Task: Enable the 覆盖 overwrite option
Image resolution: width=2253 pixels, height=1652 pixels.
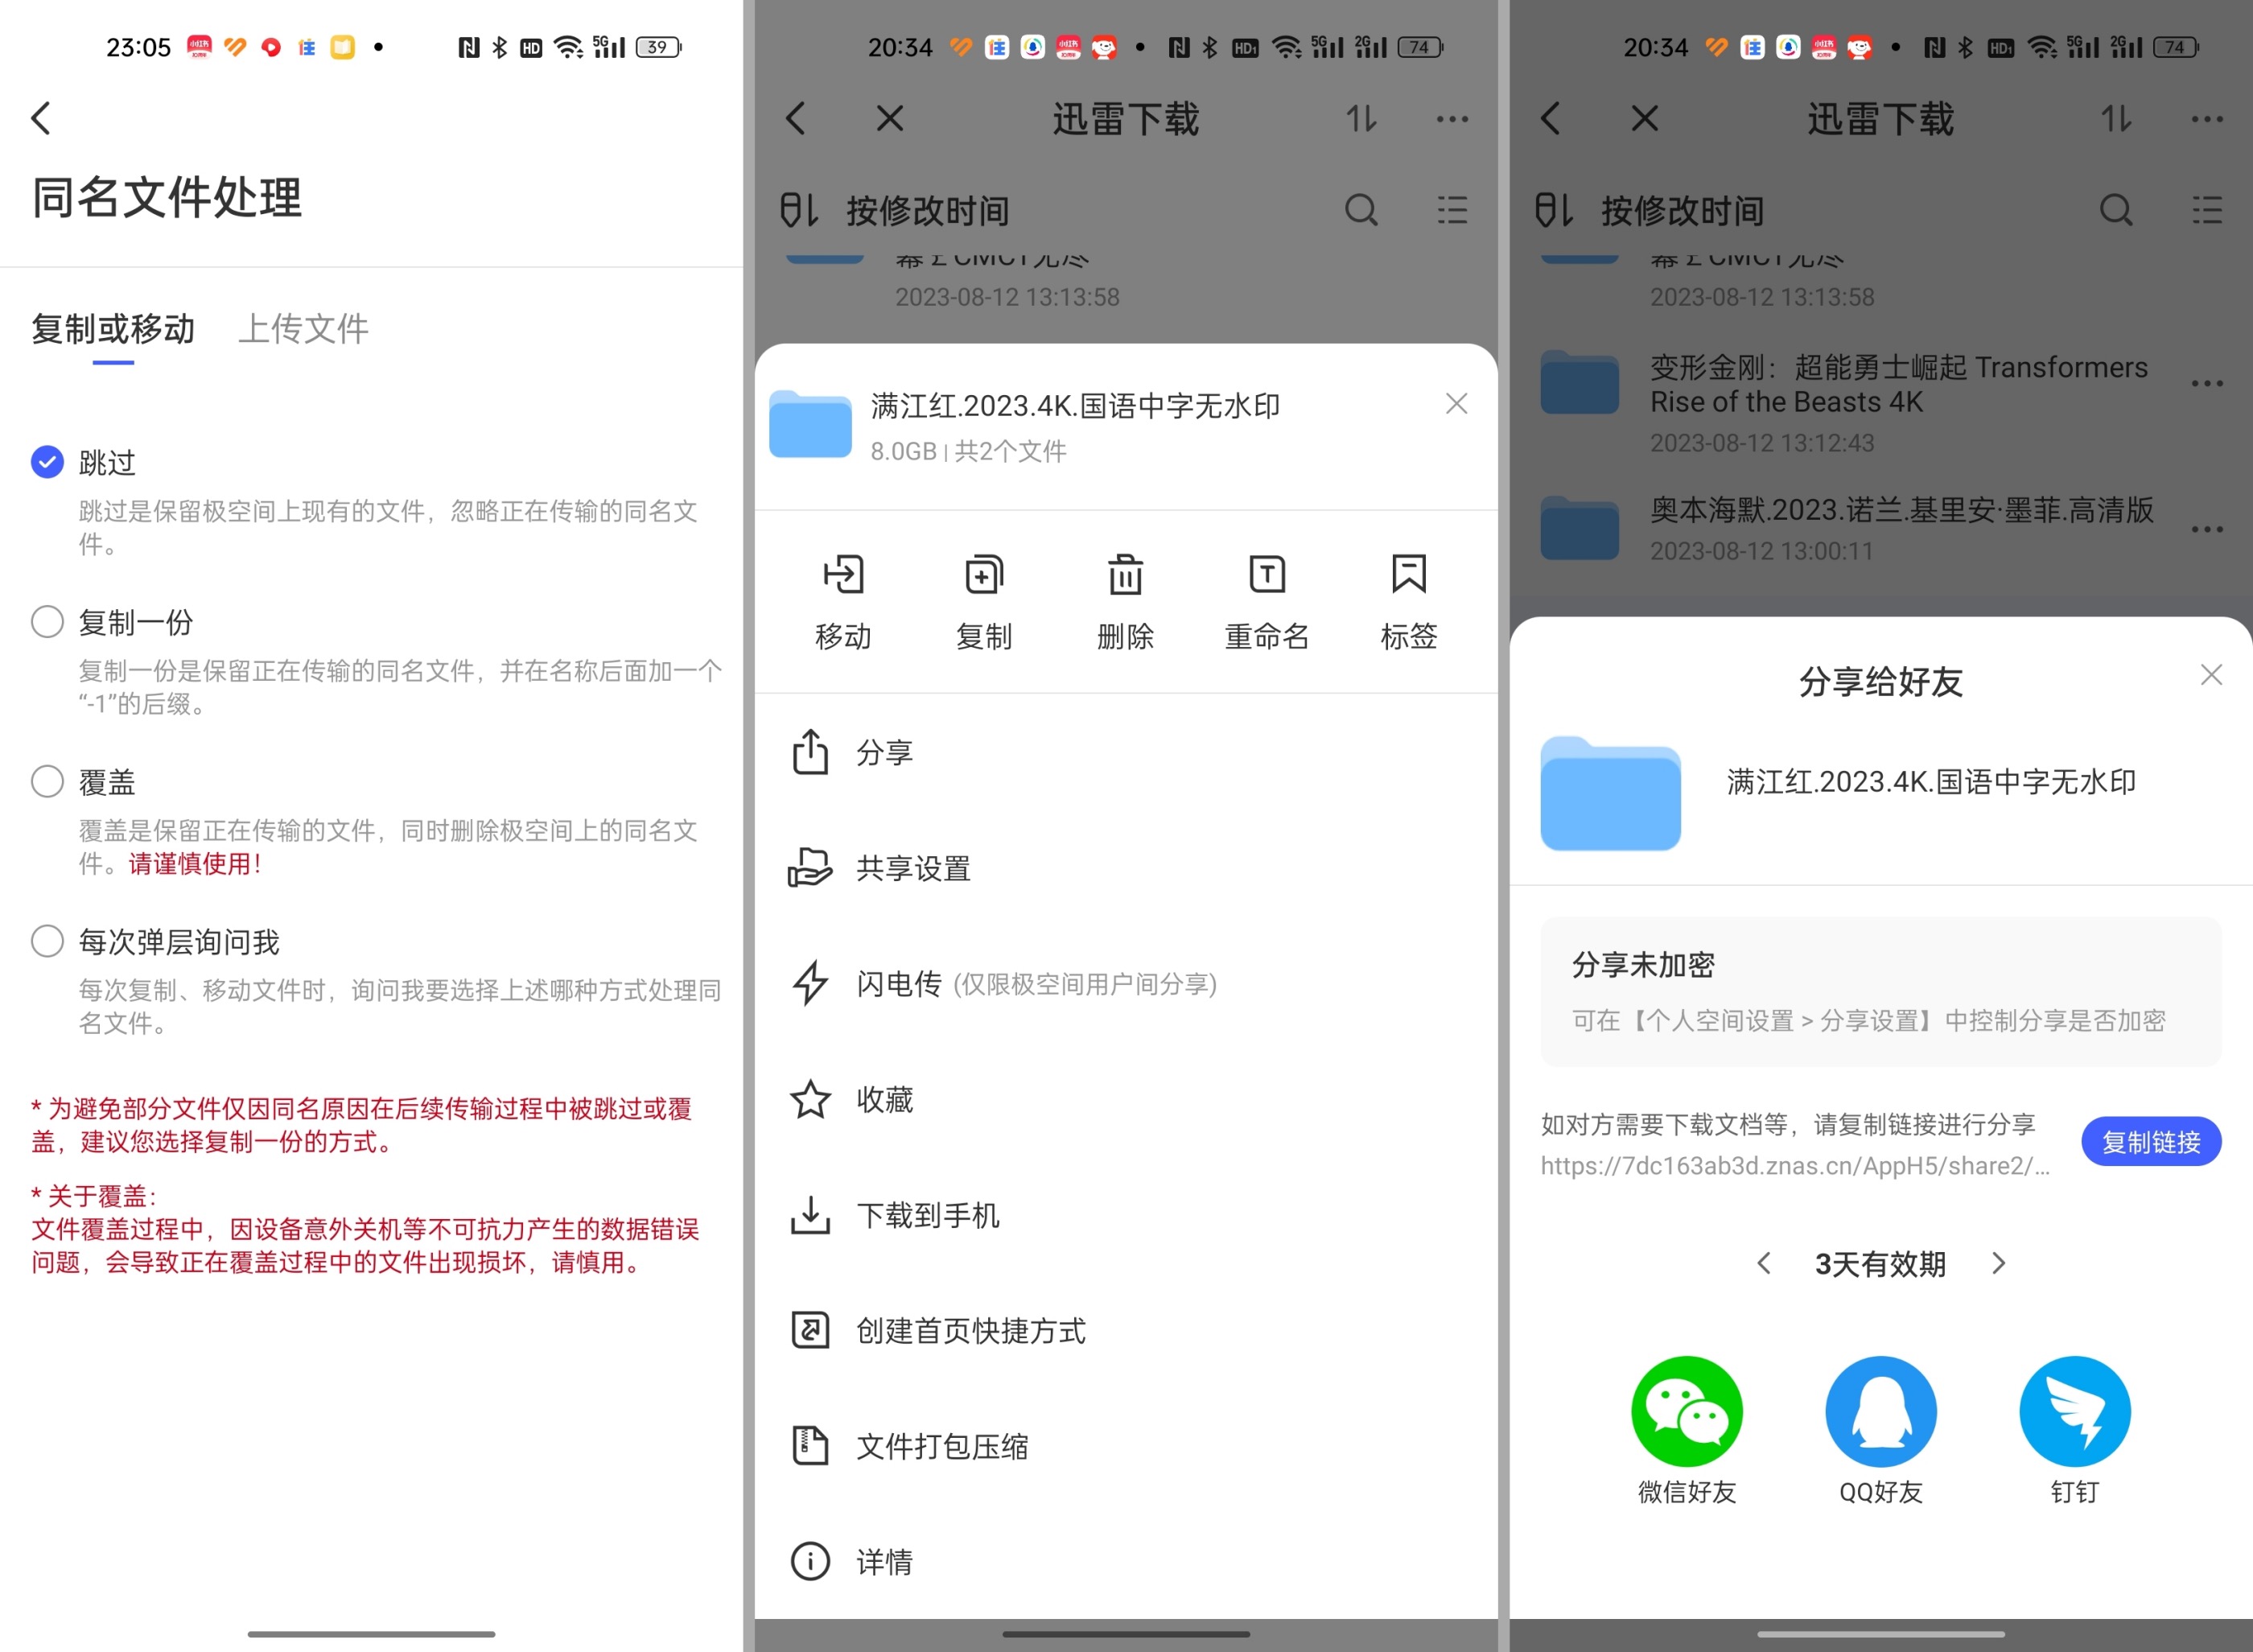Action: pos(46,781)
